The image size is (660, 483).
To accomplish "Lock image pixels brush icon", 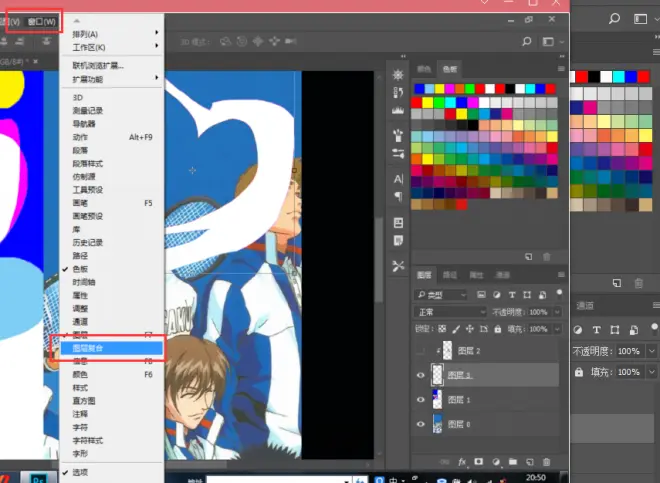I will tap(456, 329).
